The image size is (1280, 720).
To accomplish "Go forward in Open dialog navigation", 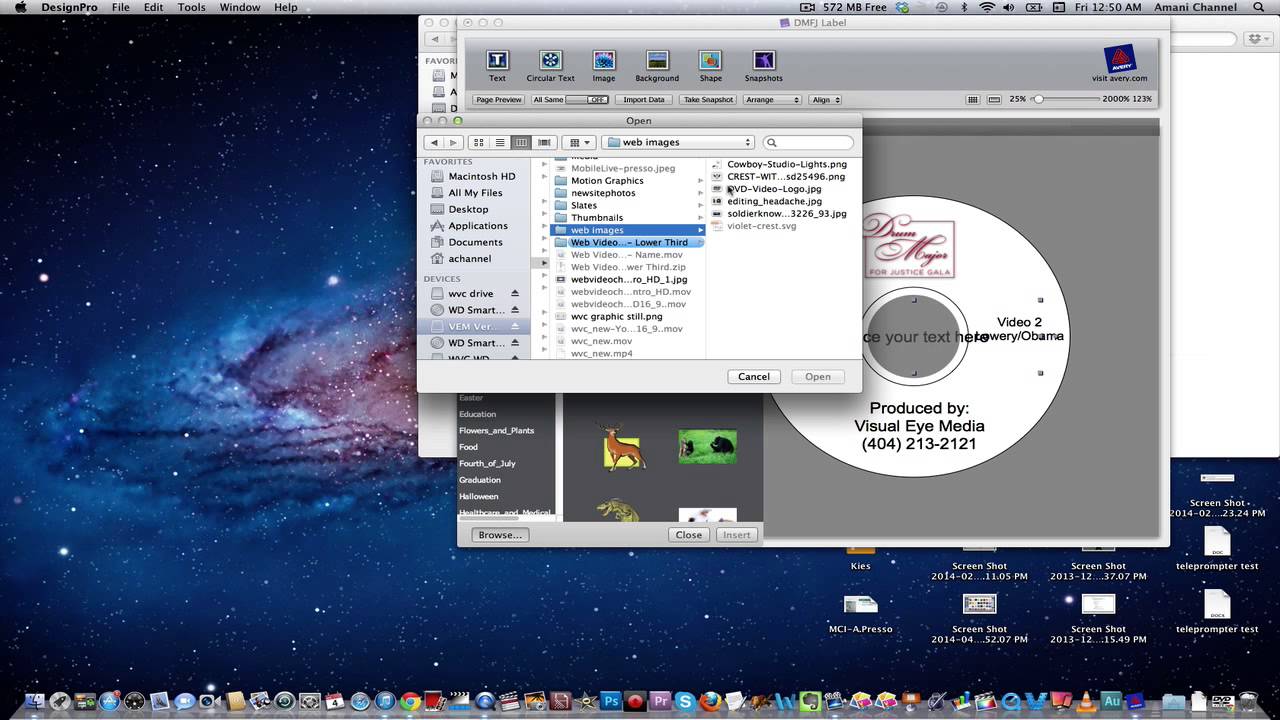I will [453, 143].
